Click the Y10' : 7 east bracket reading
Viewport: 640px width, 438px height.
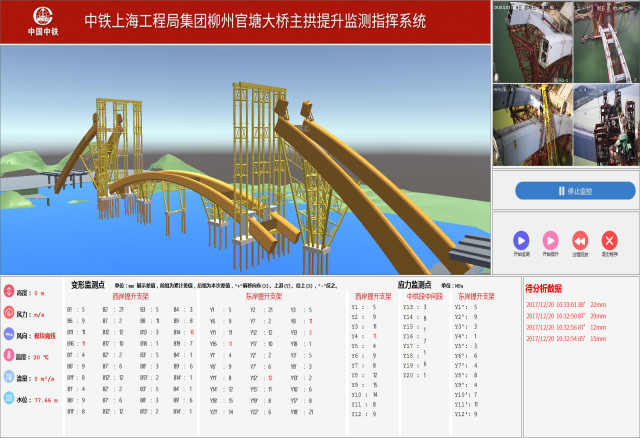pos(466,395)
